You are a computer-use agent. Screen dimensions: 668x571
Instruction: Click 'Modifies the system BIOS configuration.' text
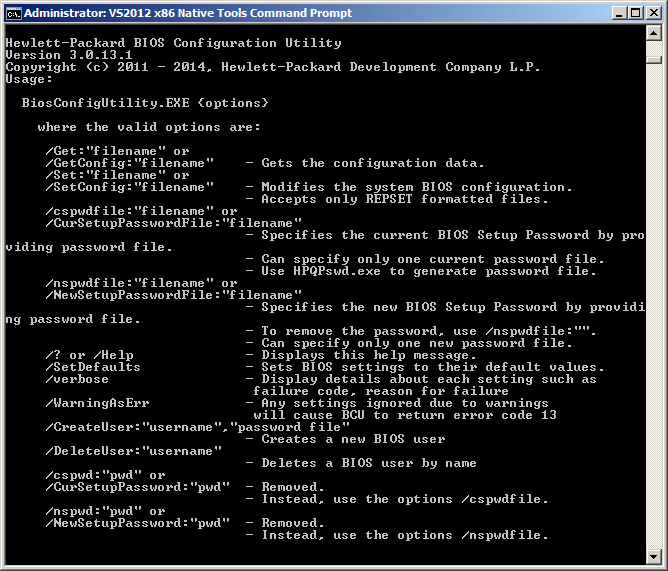click(x=417, y=187)
